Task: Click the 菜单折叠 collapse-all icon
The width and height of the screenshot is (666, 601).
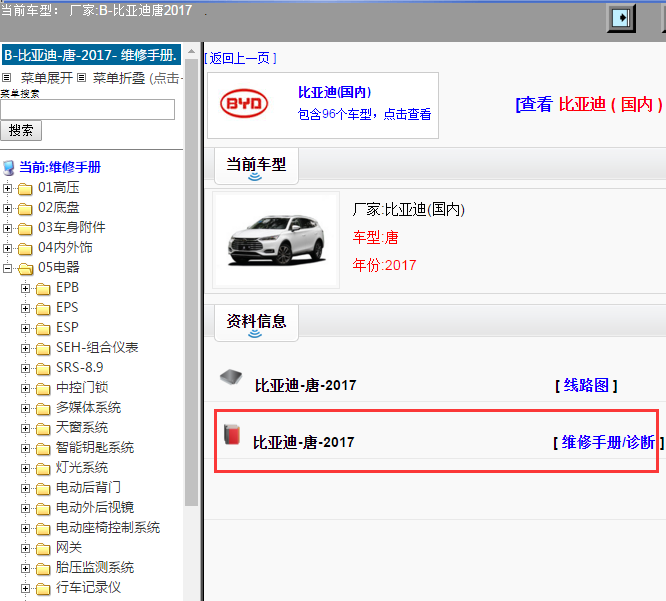Action: click(82, 78)
